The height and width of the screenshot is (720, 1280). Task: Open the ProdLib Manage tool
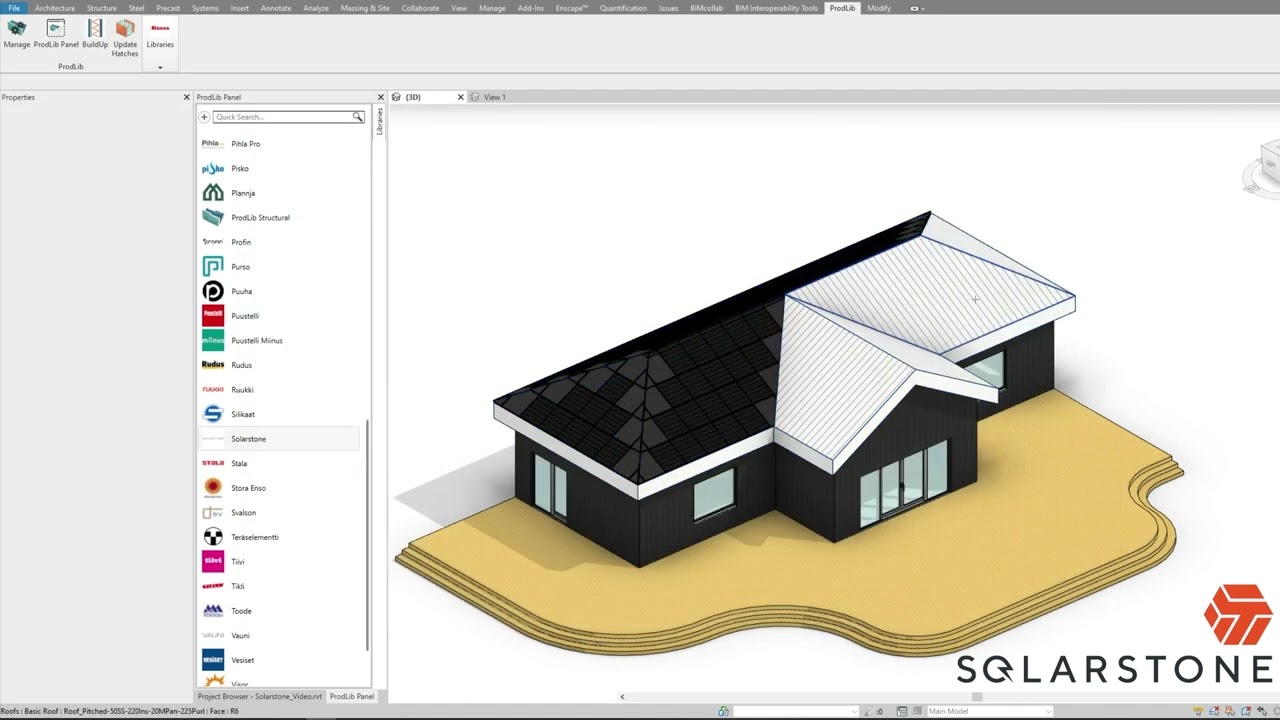click(16, 34)
